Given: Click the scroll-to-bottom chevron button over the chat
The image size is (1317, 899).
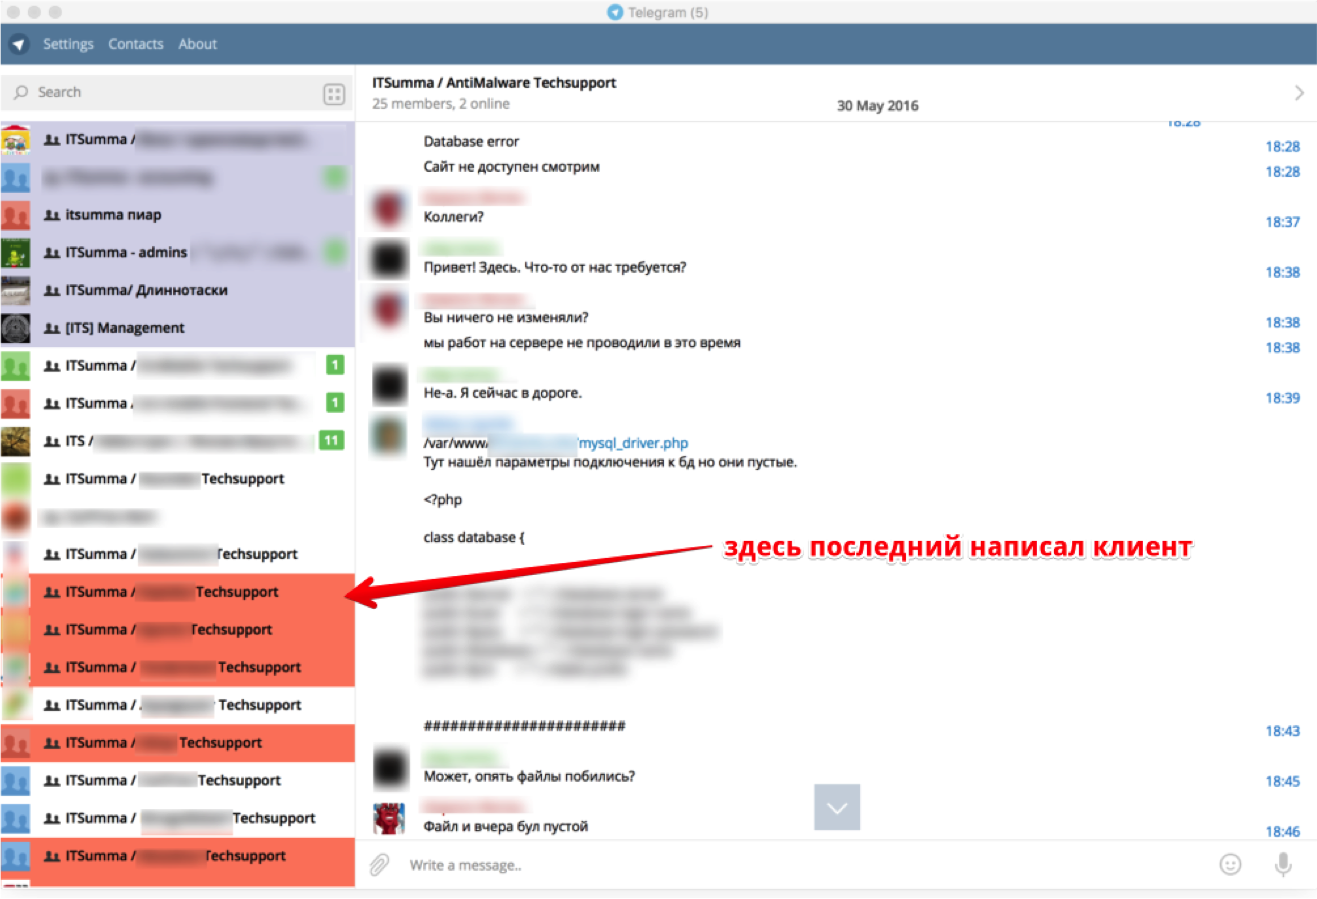Looking at the screenshot, I should tap(836, 807).
